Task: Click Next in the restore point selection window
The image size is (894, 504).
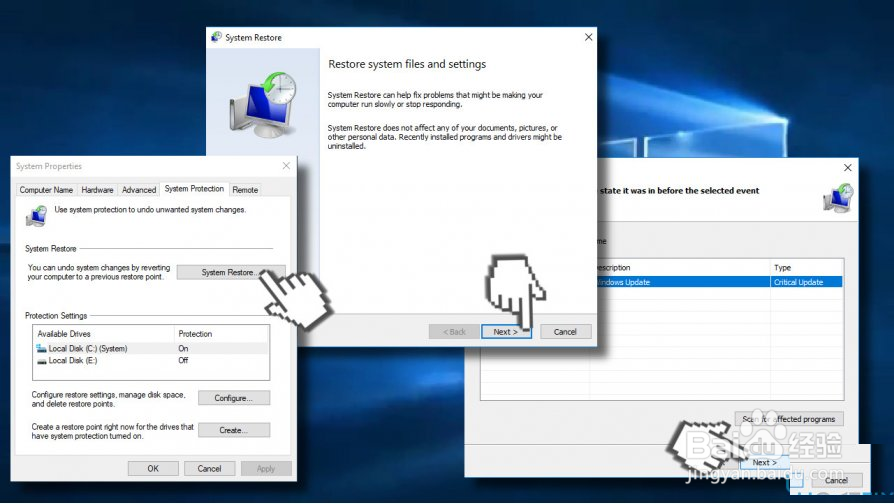Action: (764, 462)
